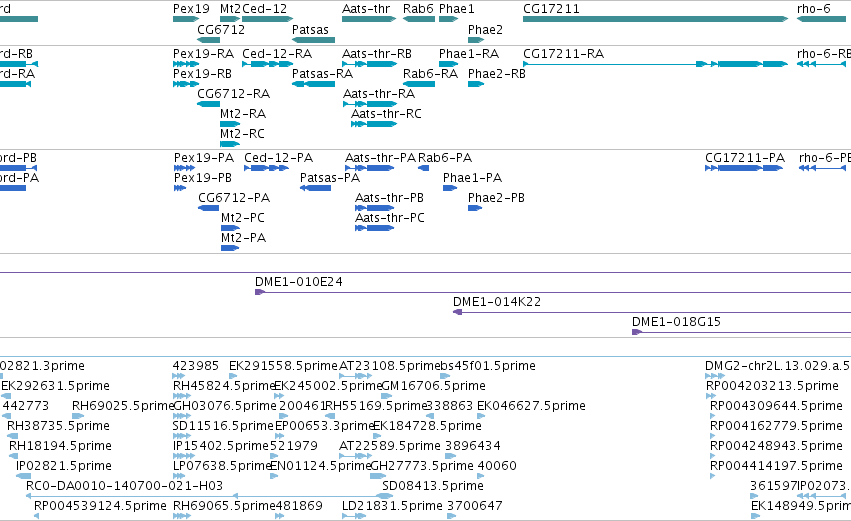Click protein Mt2-PA
The image size is (851, 521).
point(230,248)
